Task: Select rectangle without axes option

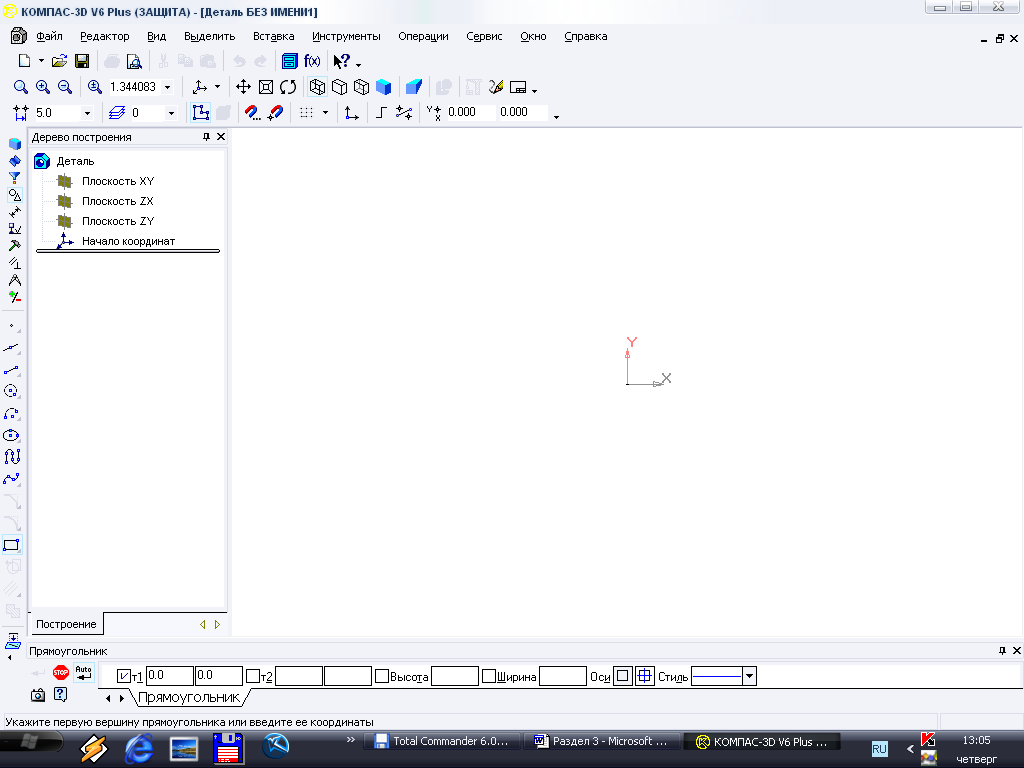Action: [623, 676]
